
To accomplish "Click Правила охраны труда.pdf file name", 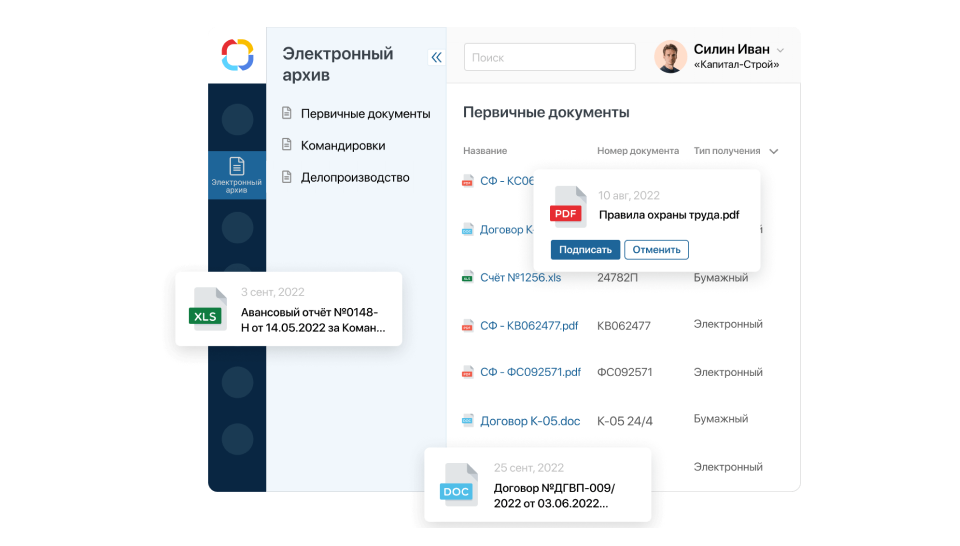I will [x=669, y=215].
